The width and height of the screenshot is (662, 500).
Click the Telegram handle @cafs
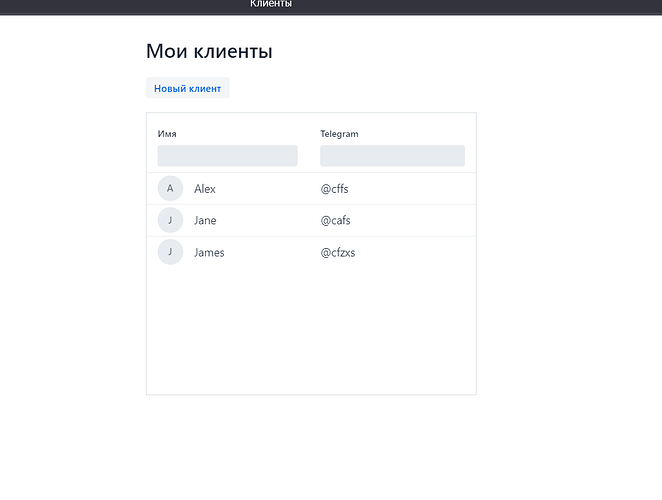[x=335, y=221]
